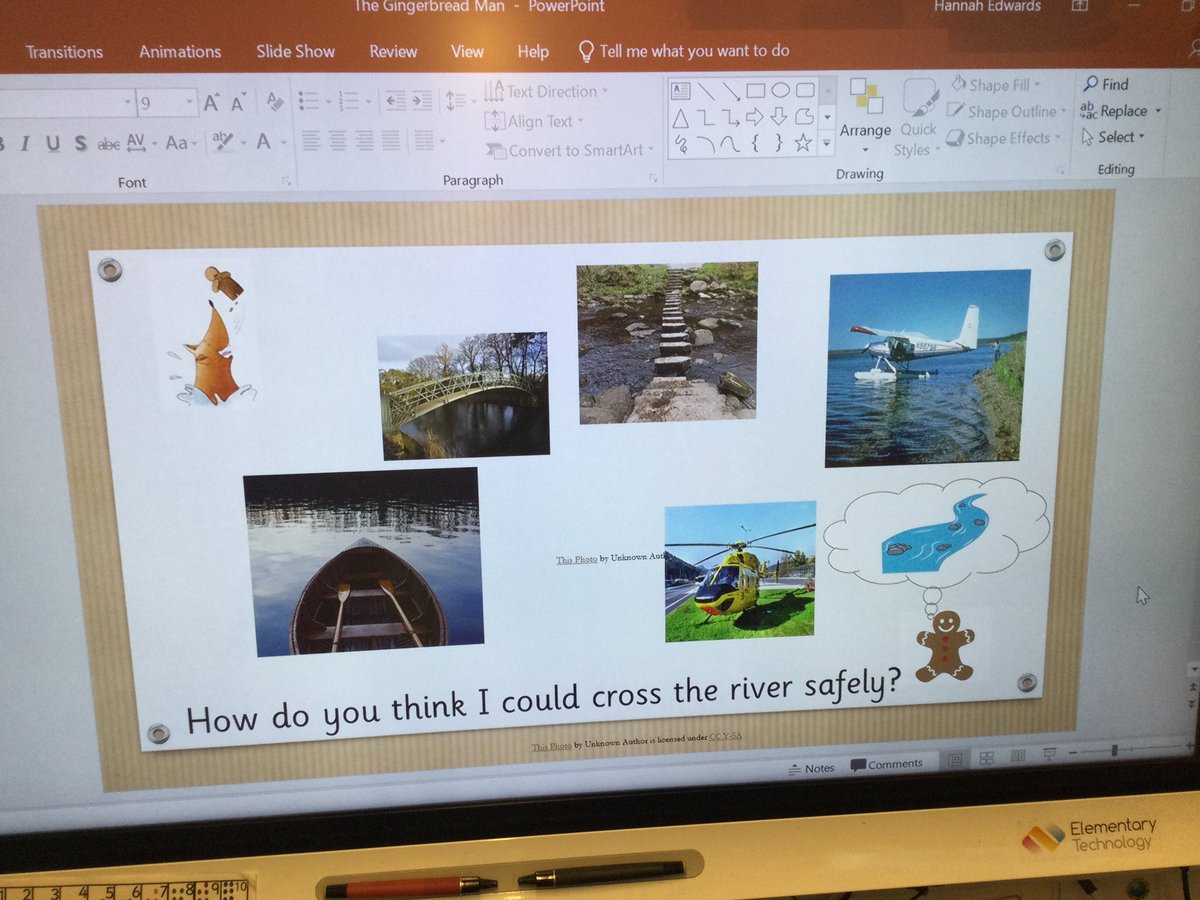
Task: Align text left
Action: 311,141
